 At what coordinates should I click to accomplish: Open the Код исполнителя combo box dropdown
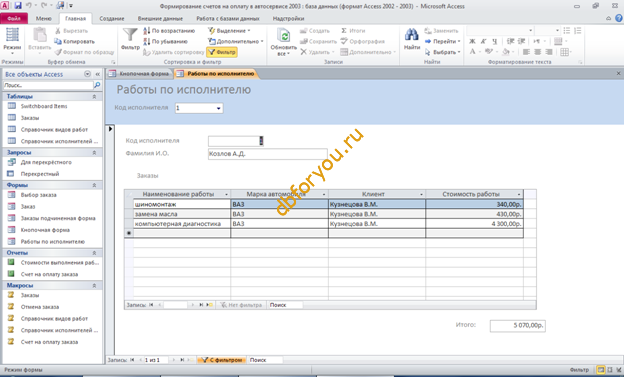coord(218,108)
